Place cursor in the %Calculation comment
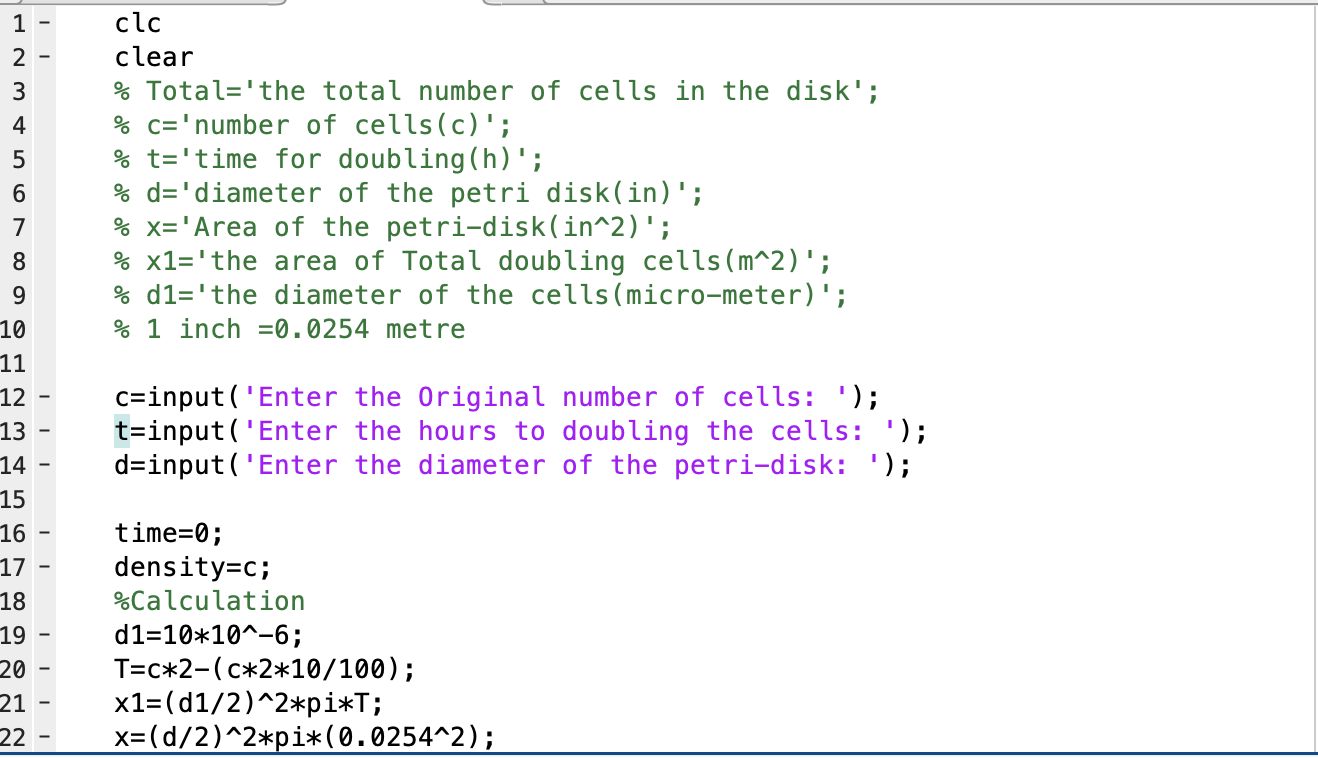Image resolution: width=1318 pixels, height=758 pixels. click(210, 601)
